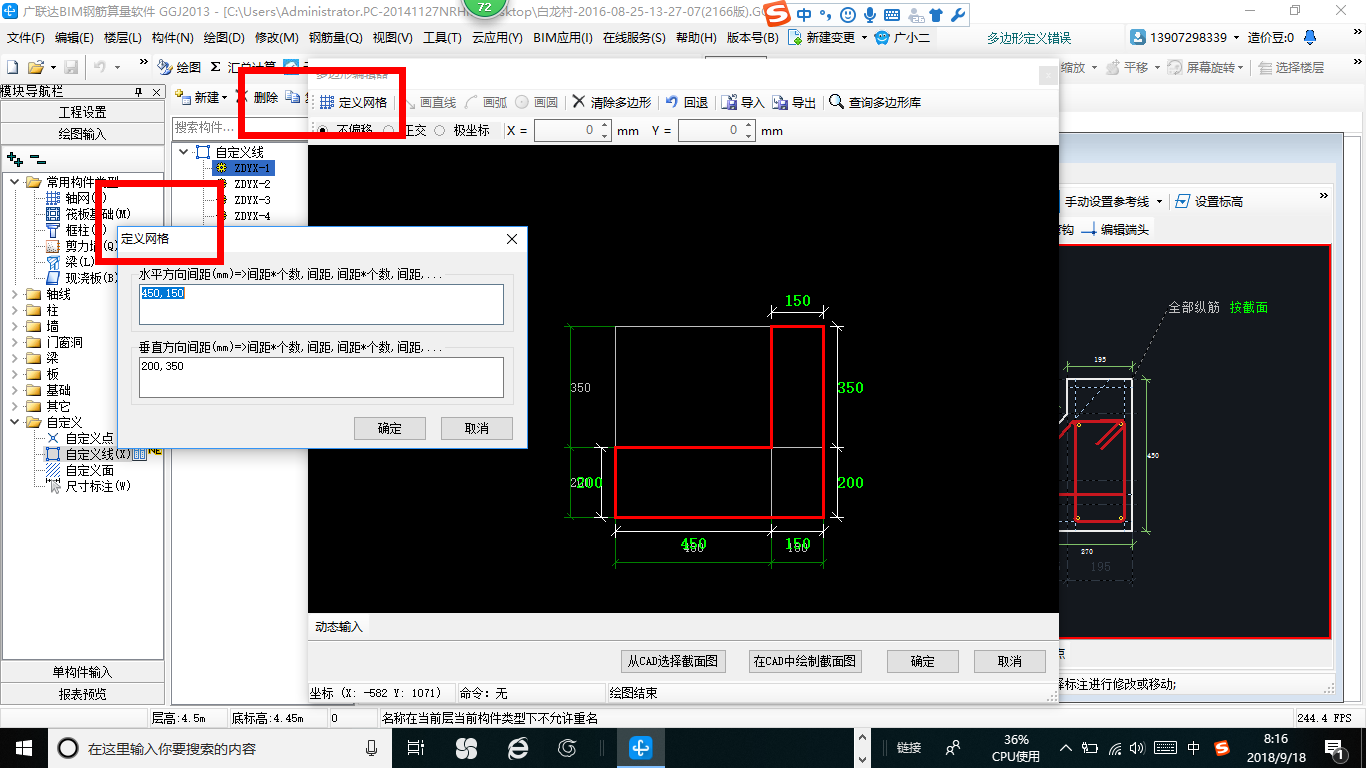The width and height of the screenshot is (1366, 768).
Task: Click the 导出 export icon
Action: point(780,102)
